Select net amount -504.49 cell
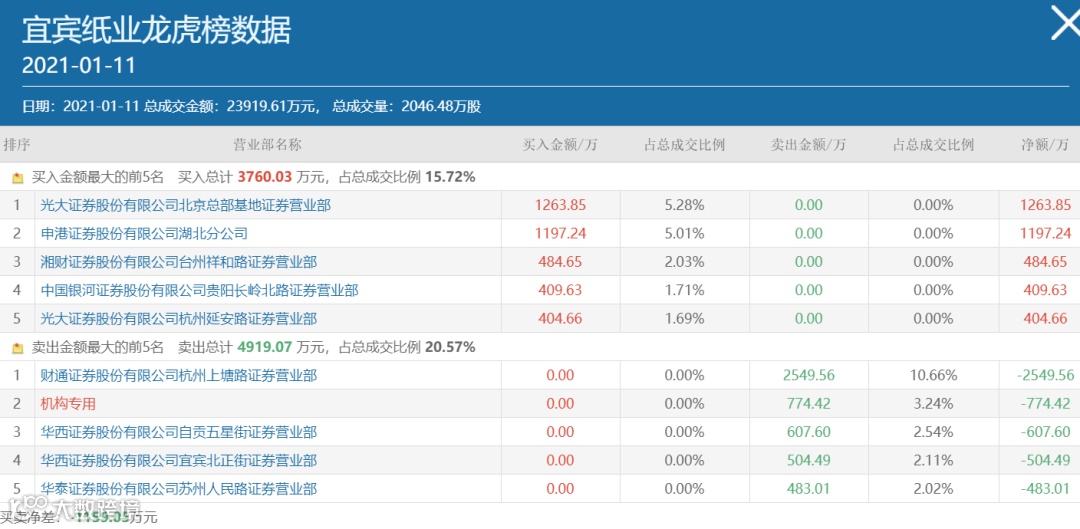Image resolution: width=1080 pixels, height=529 pixels. 1047,461
